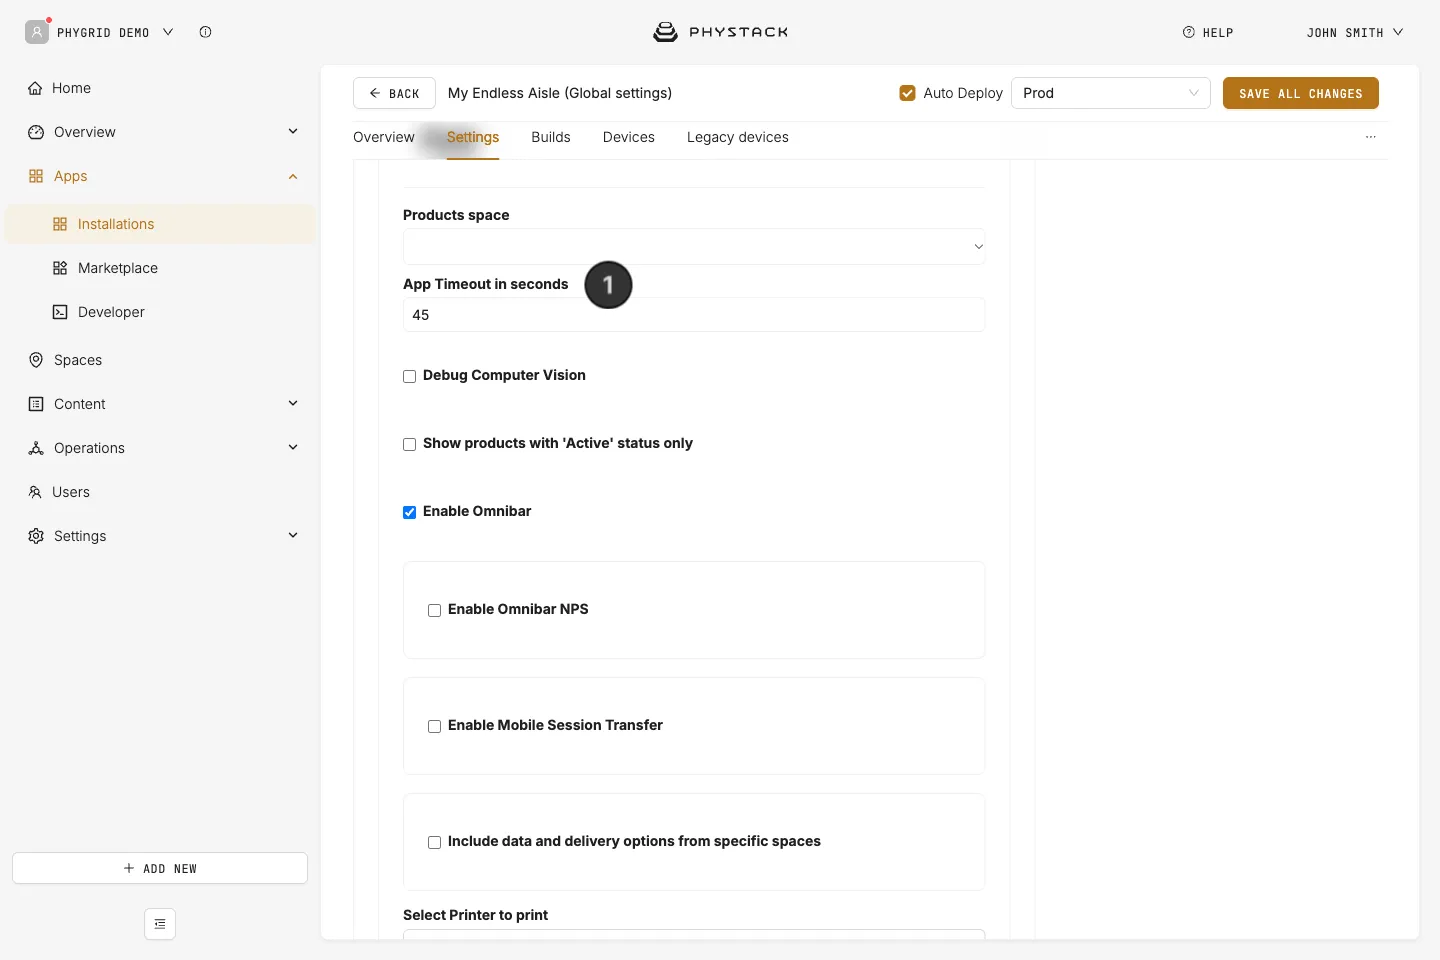
Task: Click Save All Changes button
Action: coord(1301,93)
